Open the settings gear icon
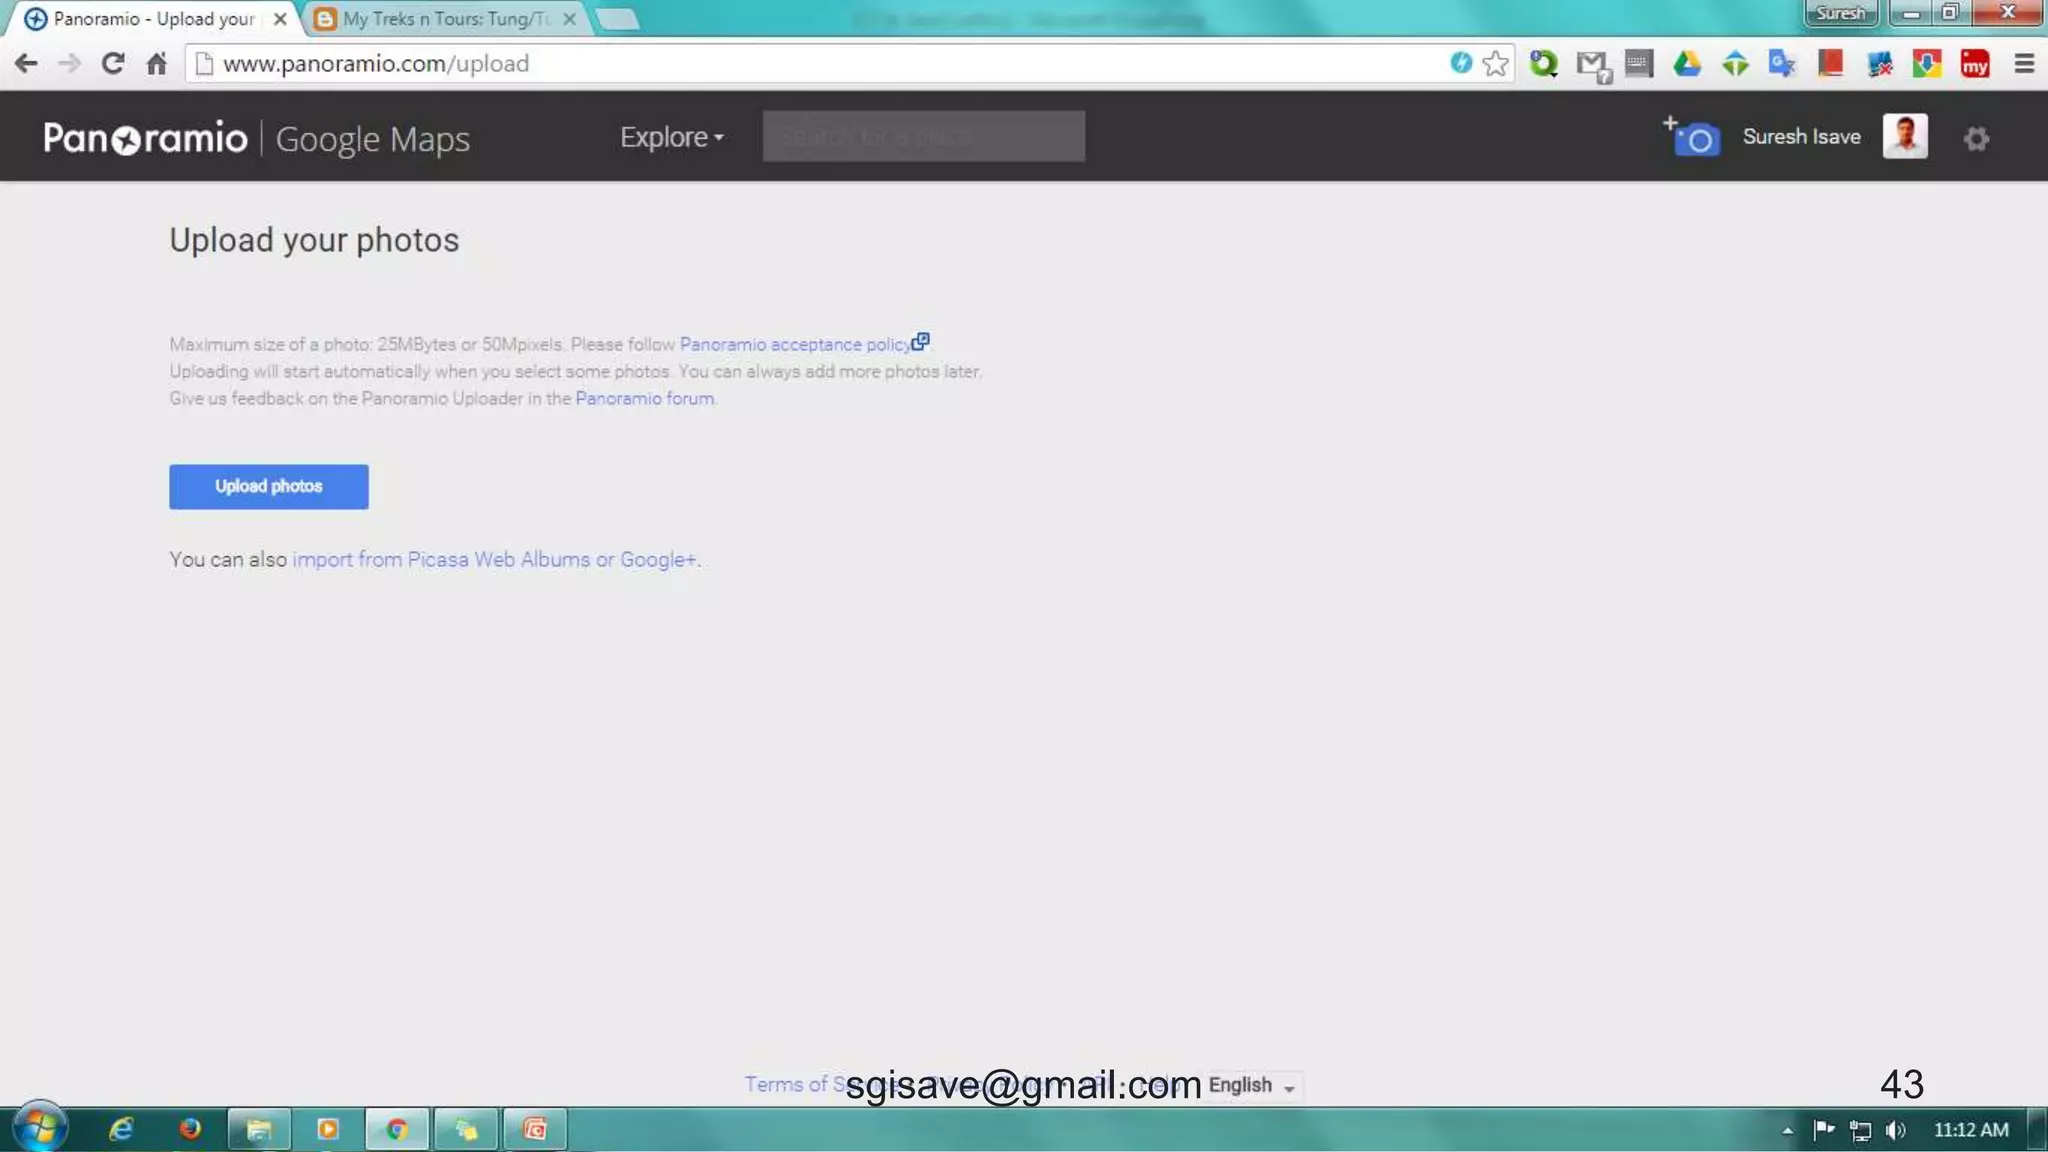Screen dimensions: 2048x1152 [1976, 138]
